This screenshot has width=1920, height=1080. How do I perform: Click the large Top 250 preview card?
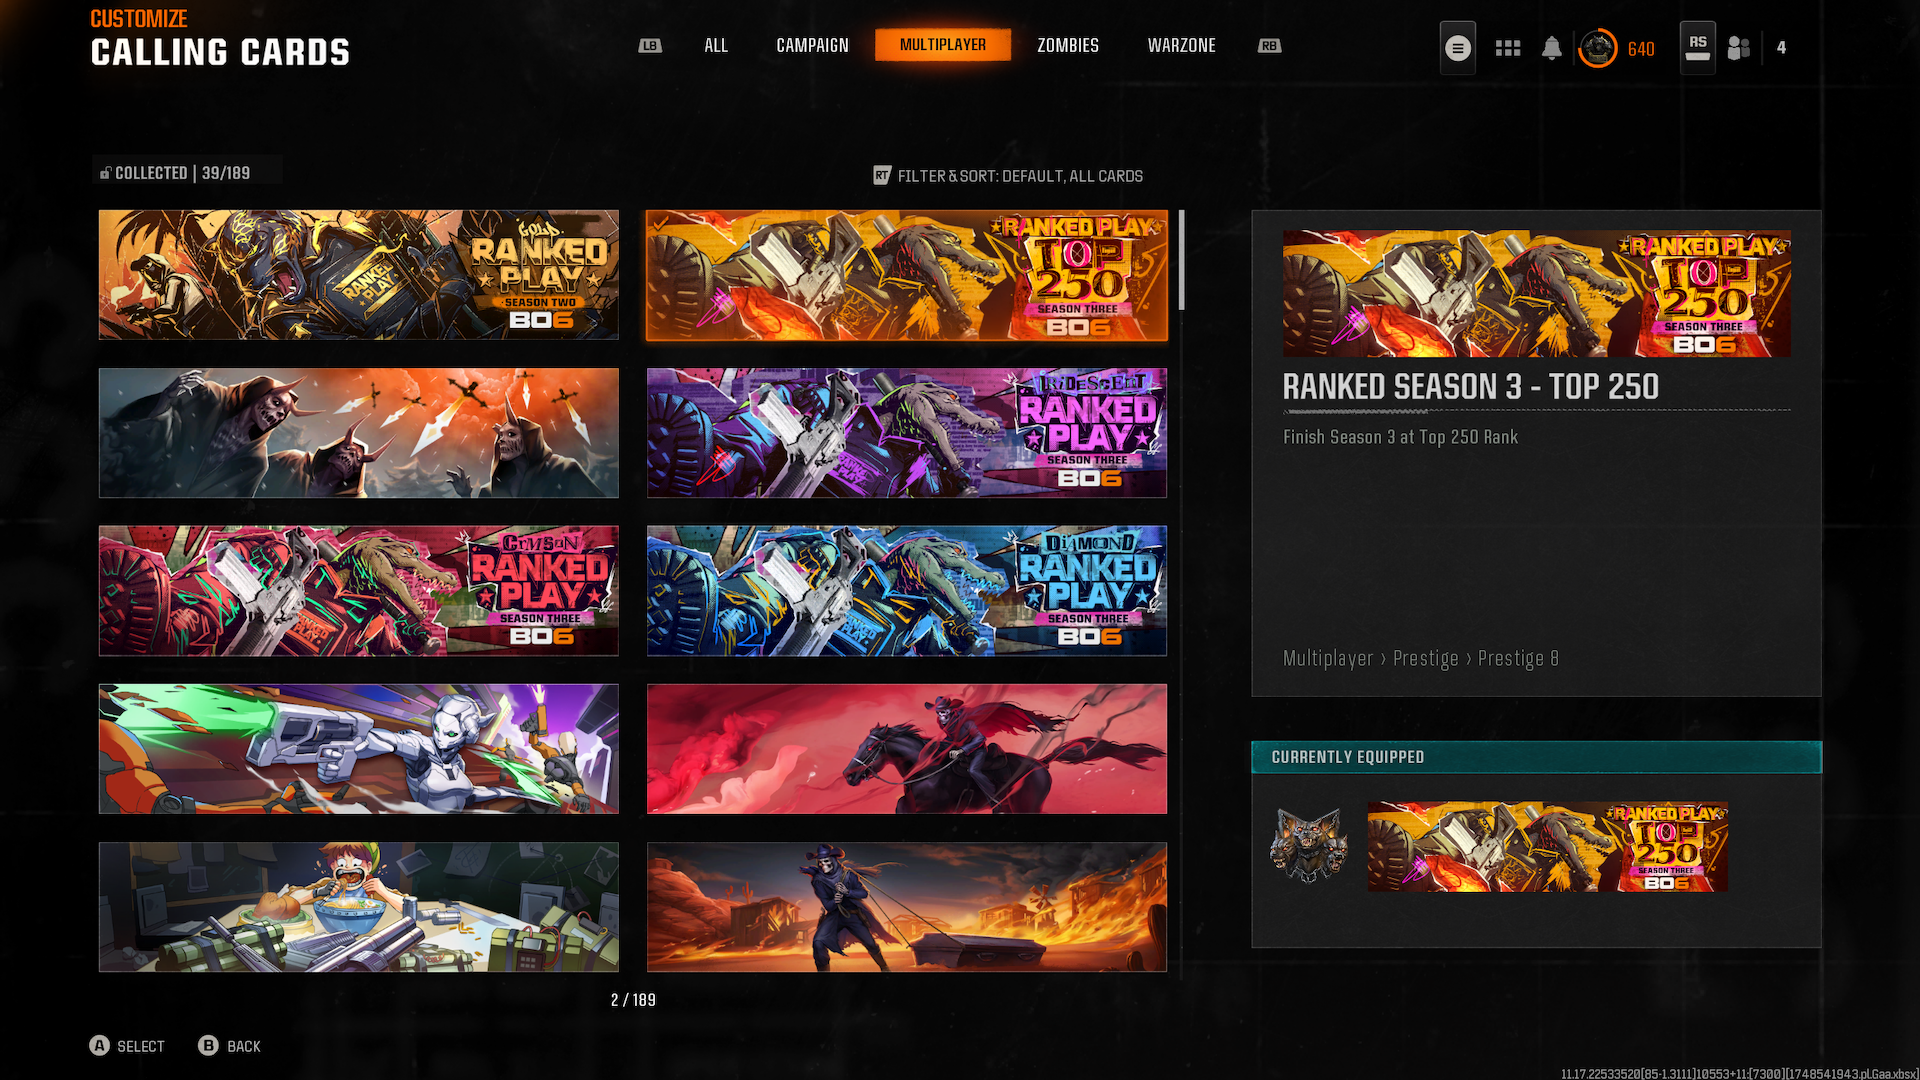tap(1537, 294)
